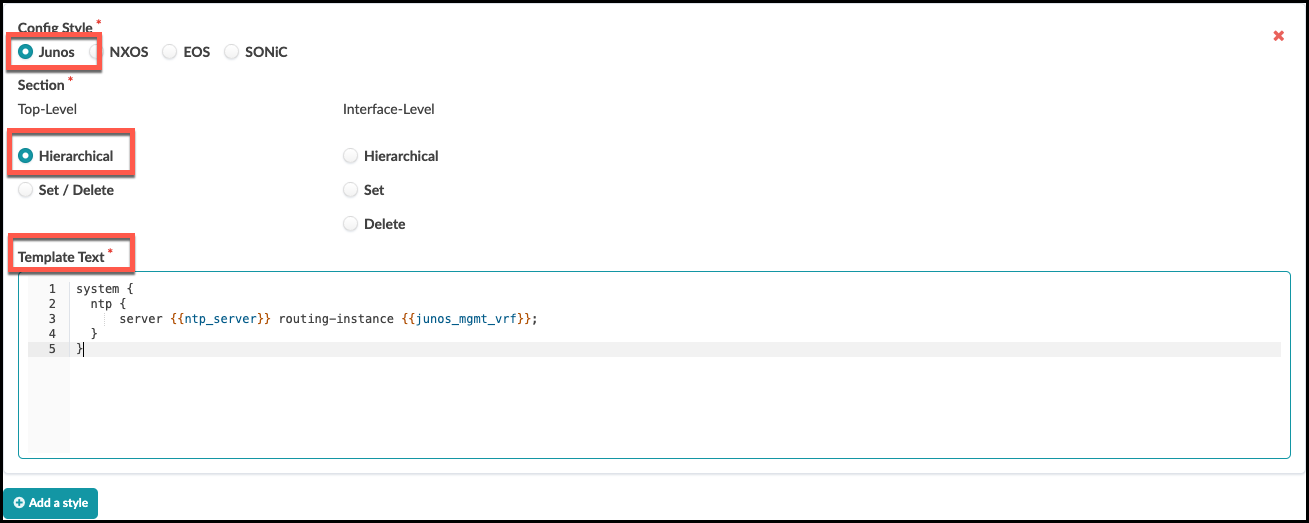Screen dimensions: 1309x523
Task: Switch config style to SONiC
Action: [232, 52]
